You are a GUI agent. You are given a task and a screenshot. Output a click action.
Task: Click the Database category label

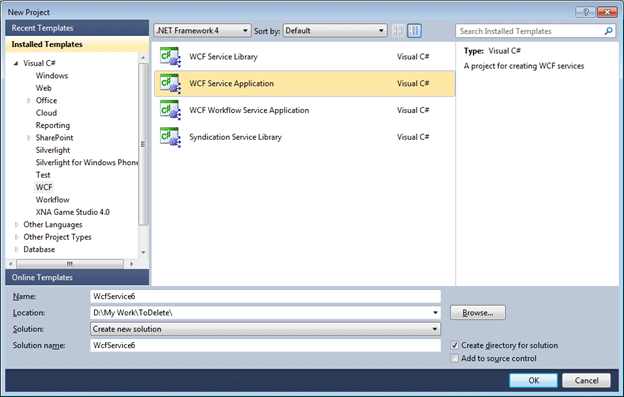39,249
